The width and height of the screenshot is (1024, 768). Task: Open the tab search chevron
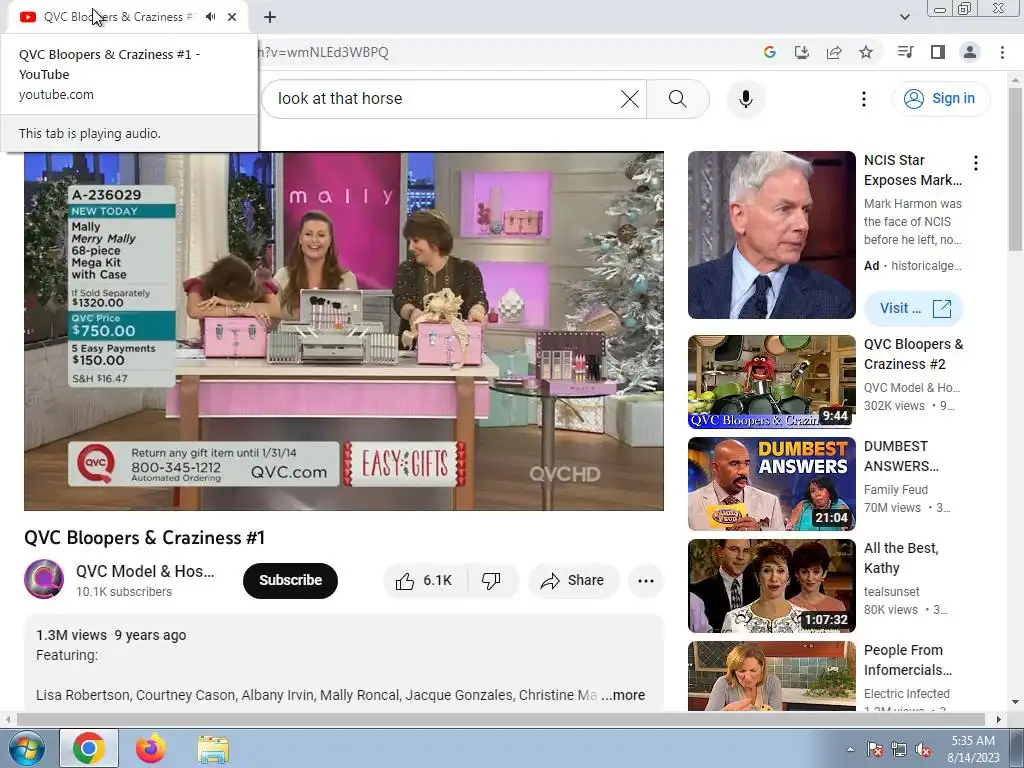coord(904,17)
